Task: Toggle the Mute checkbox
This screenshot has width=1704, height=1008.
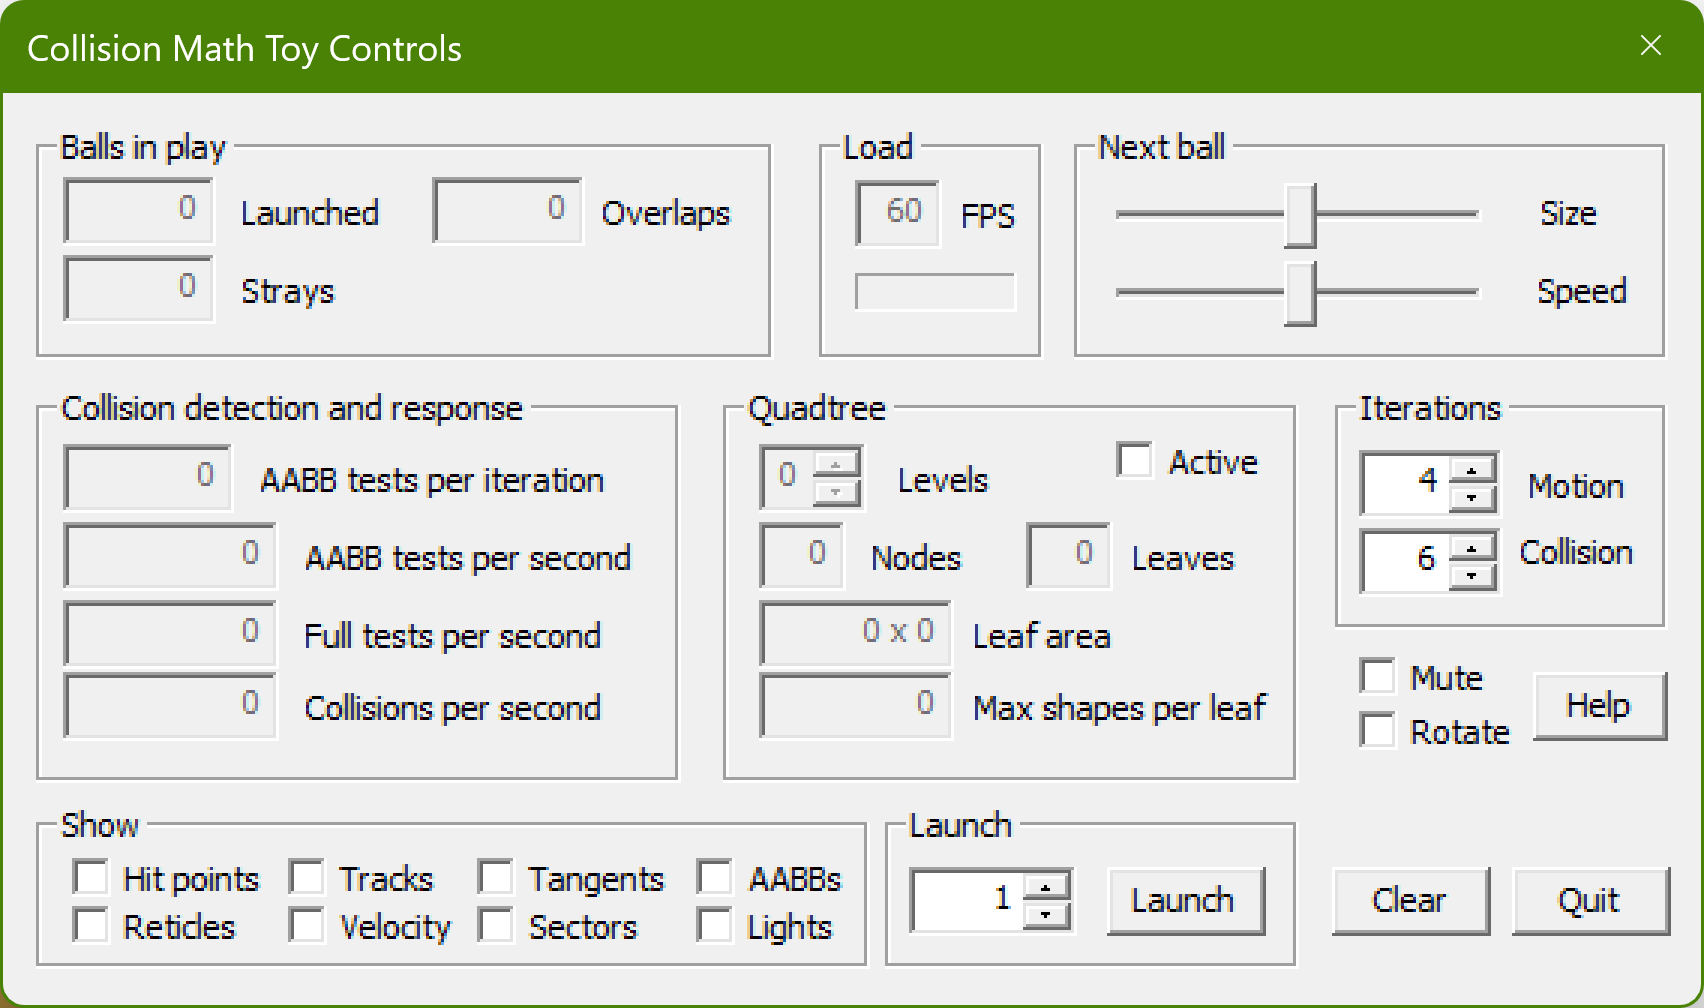Action: point(1378,677)
